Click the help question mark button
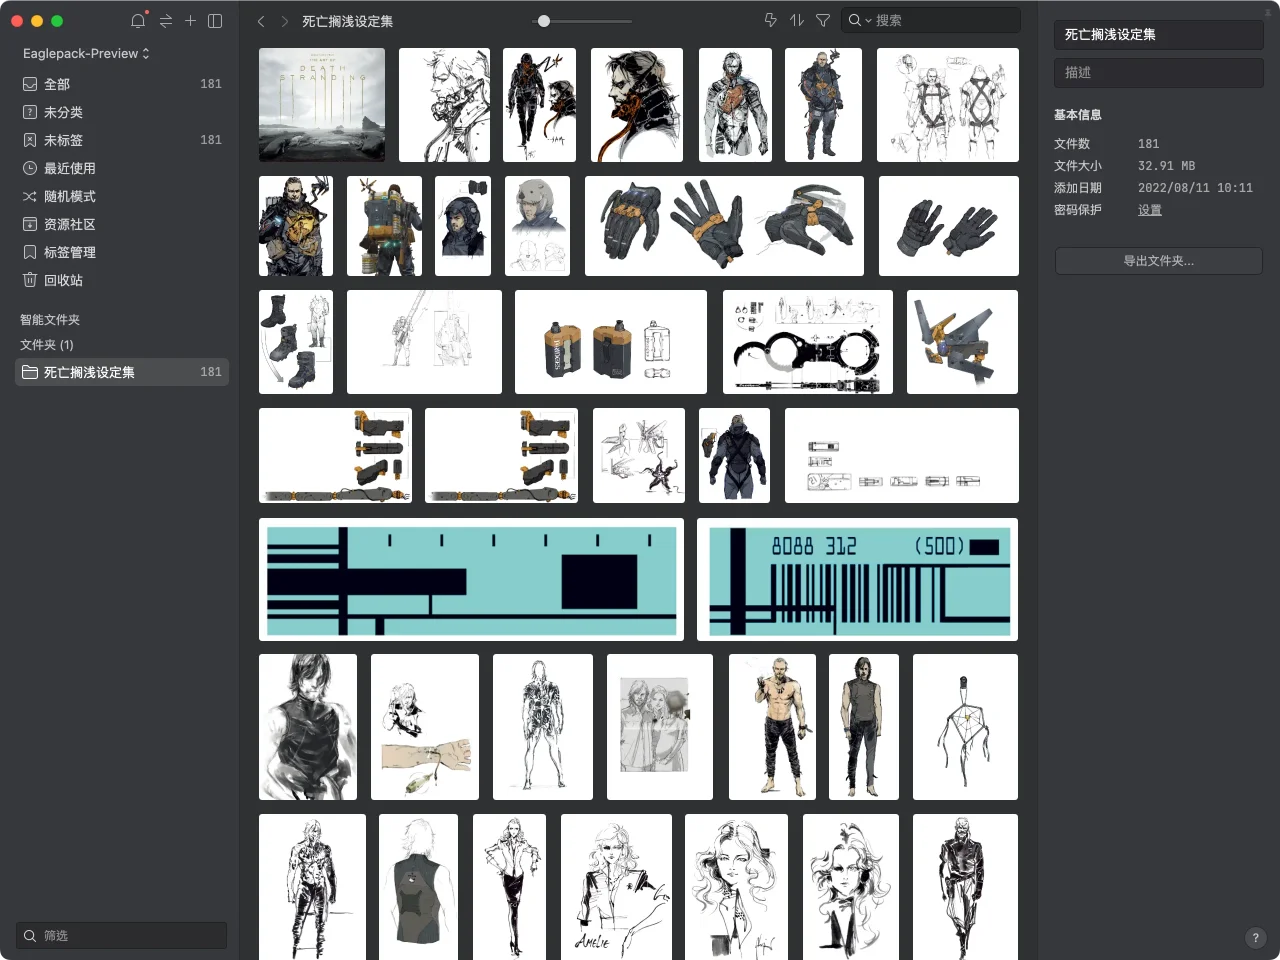The image size is (1280, 960). (1255, 938)
